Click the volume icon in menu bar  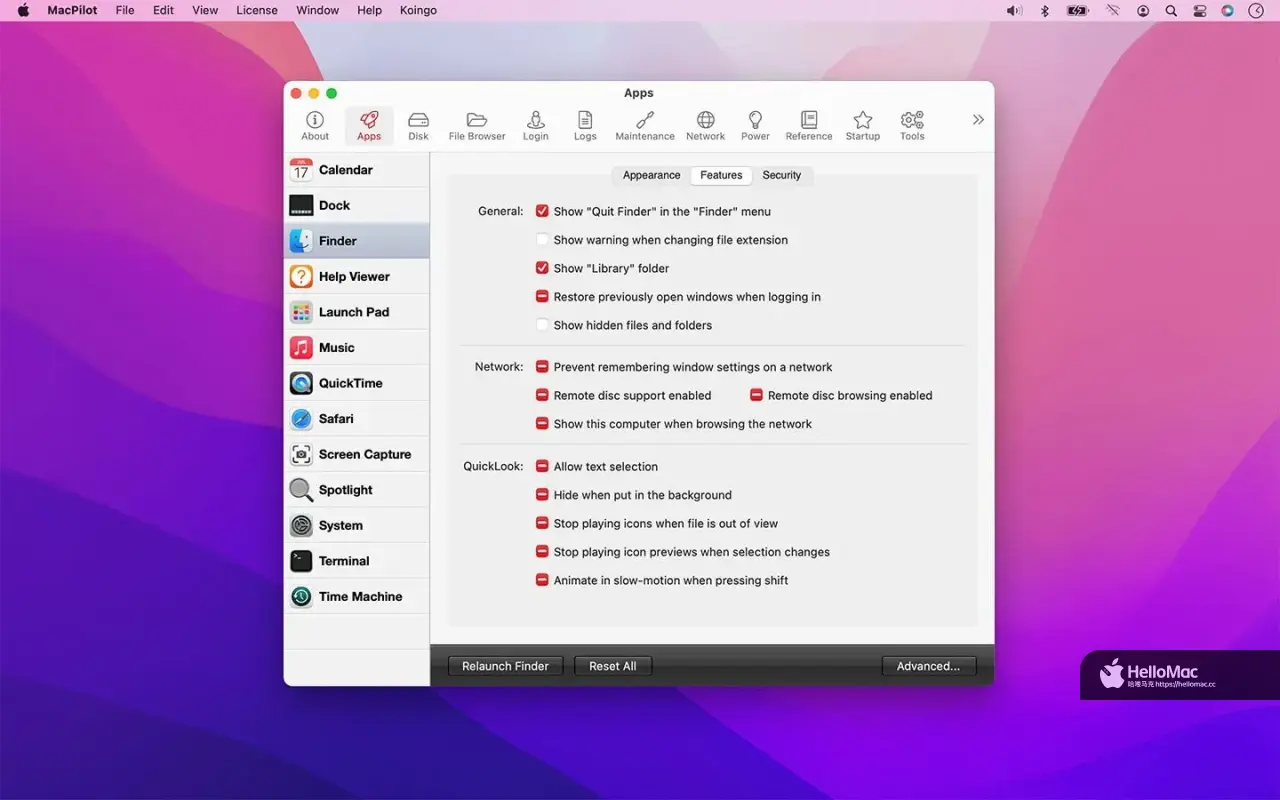(x=1014, y=10)
